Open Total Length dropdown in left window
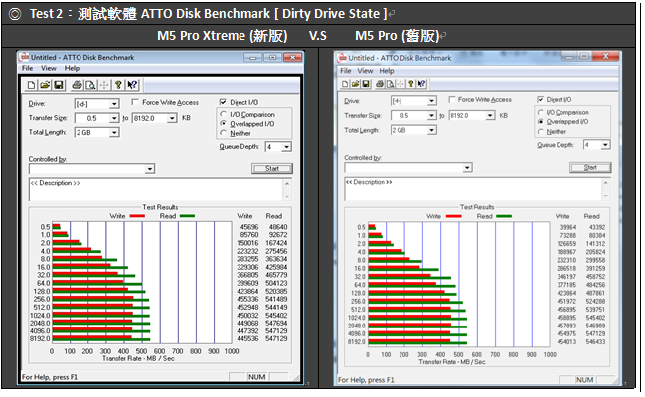Screen dimensions: 645x397 (x=114, y=132)
